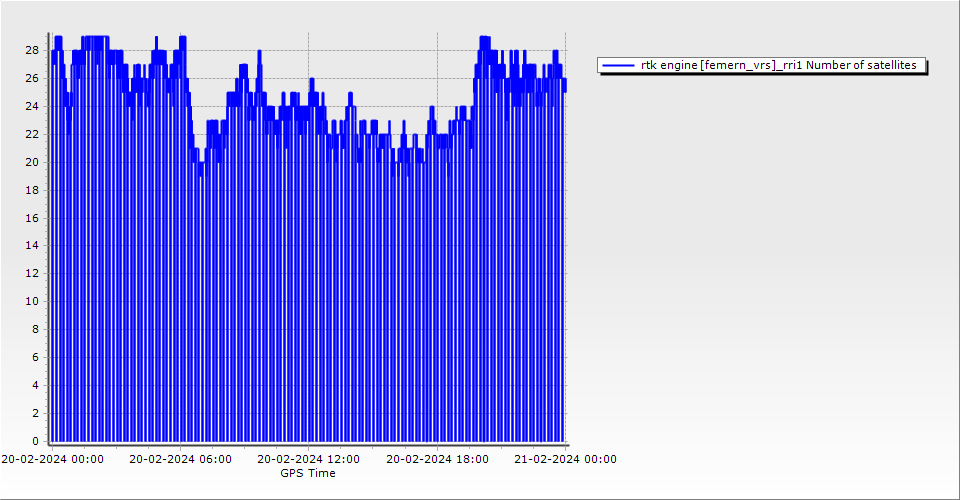960x500 pixels.
Task: Click the y-axis tick label 24
Action: pos(32,106)
